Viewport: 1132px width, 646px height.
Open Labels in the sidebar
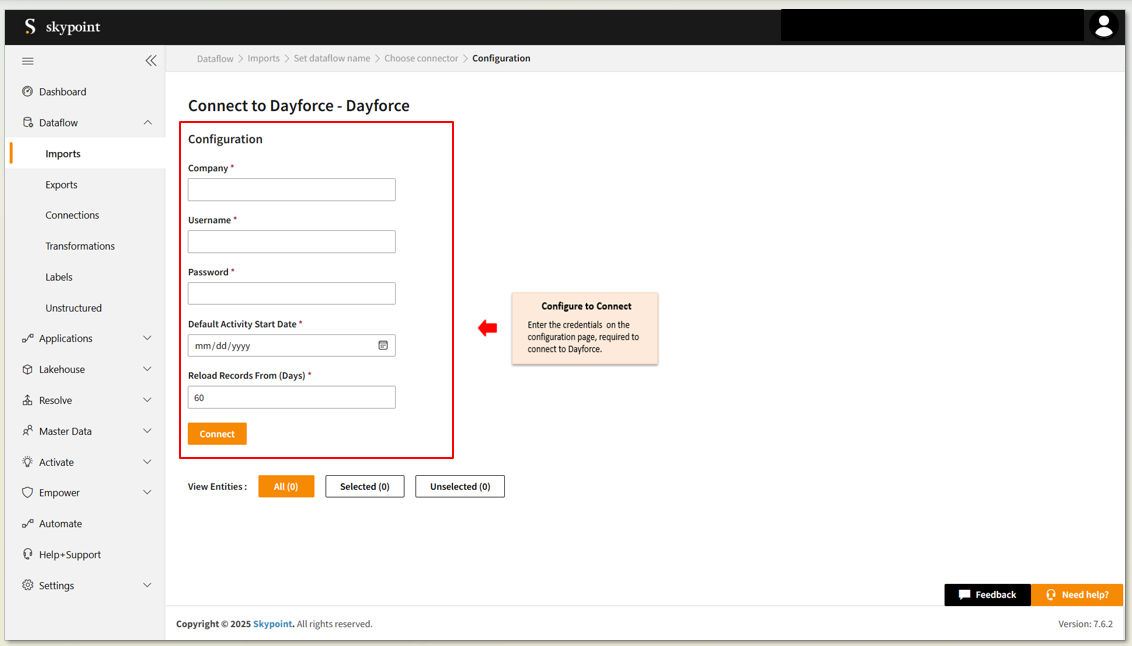(x=58, y=277)
